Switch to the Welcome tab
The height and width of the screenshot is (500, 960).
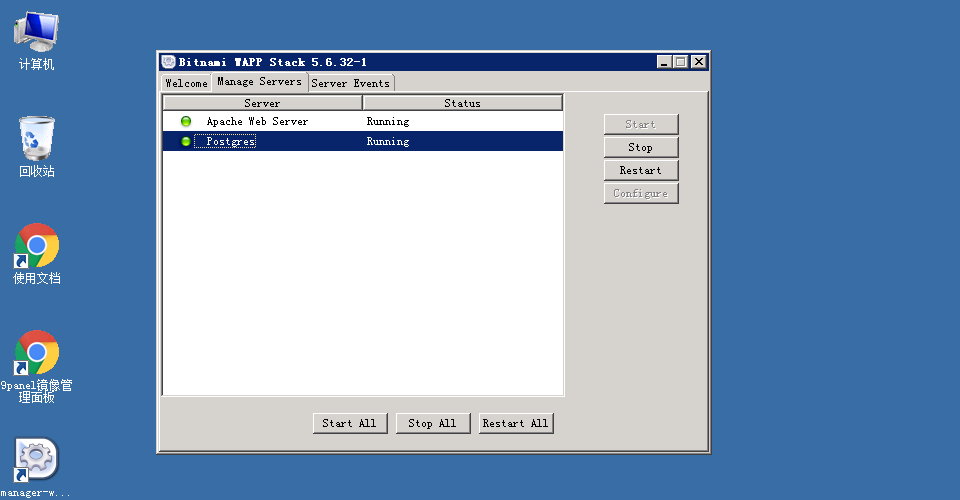coord(186,83)
